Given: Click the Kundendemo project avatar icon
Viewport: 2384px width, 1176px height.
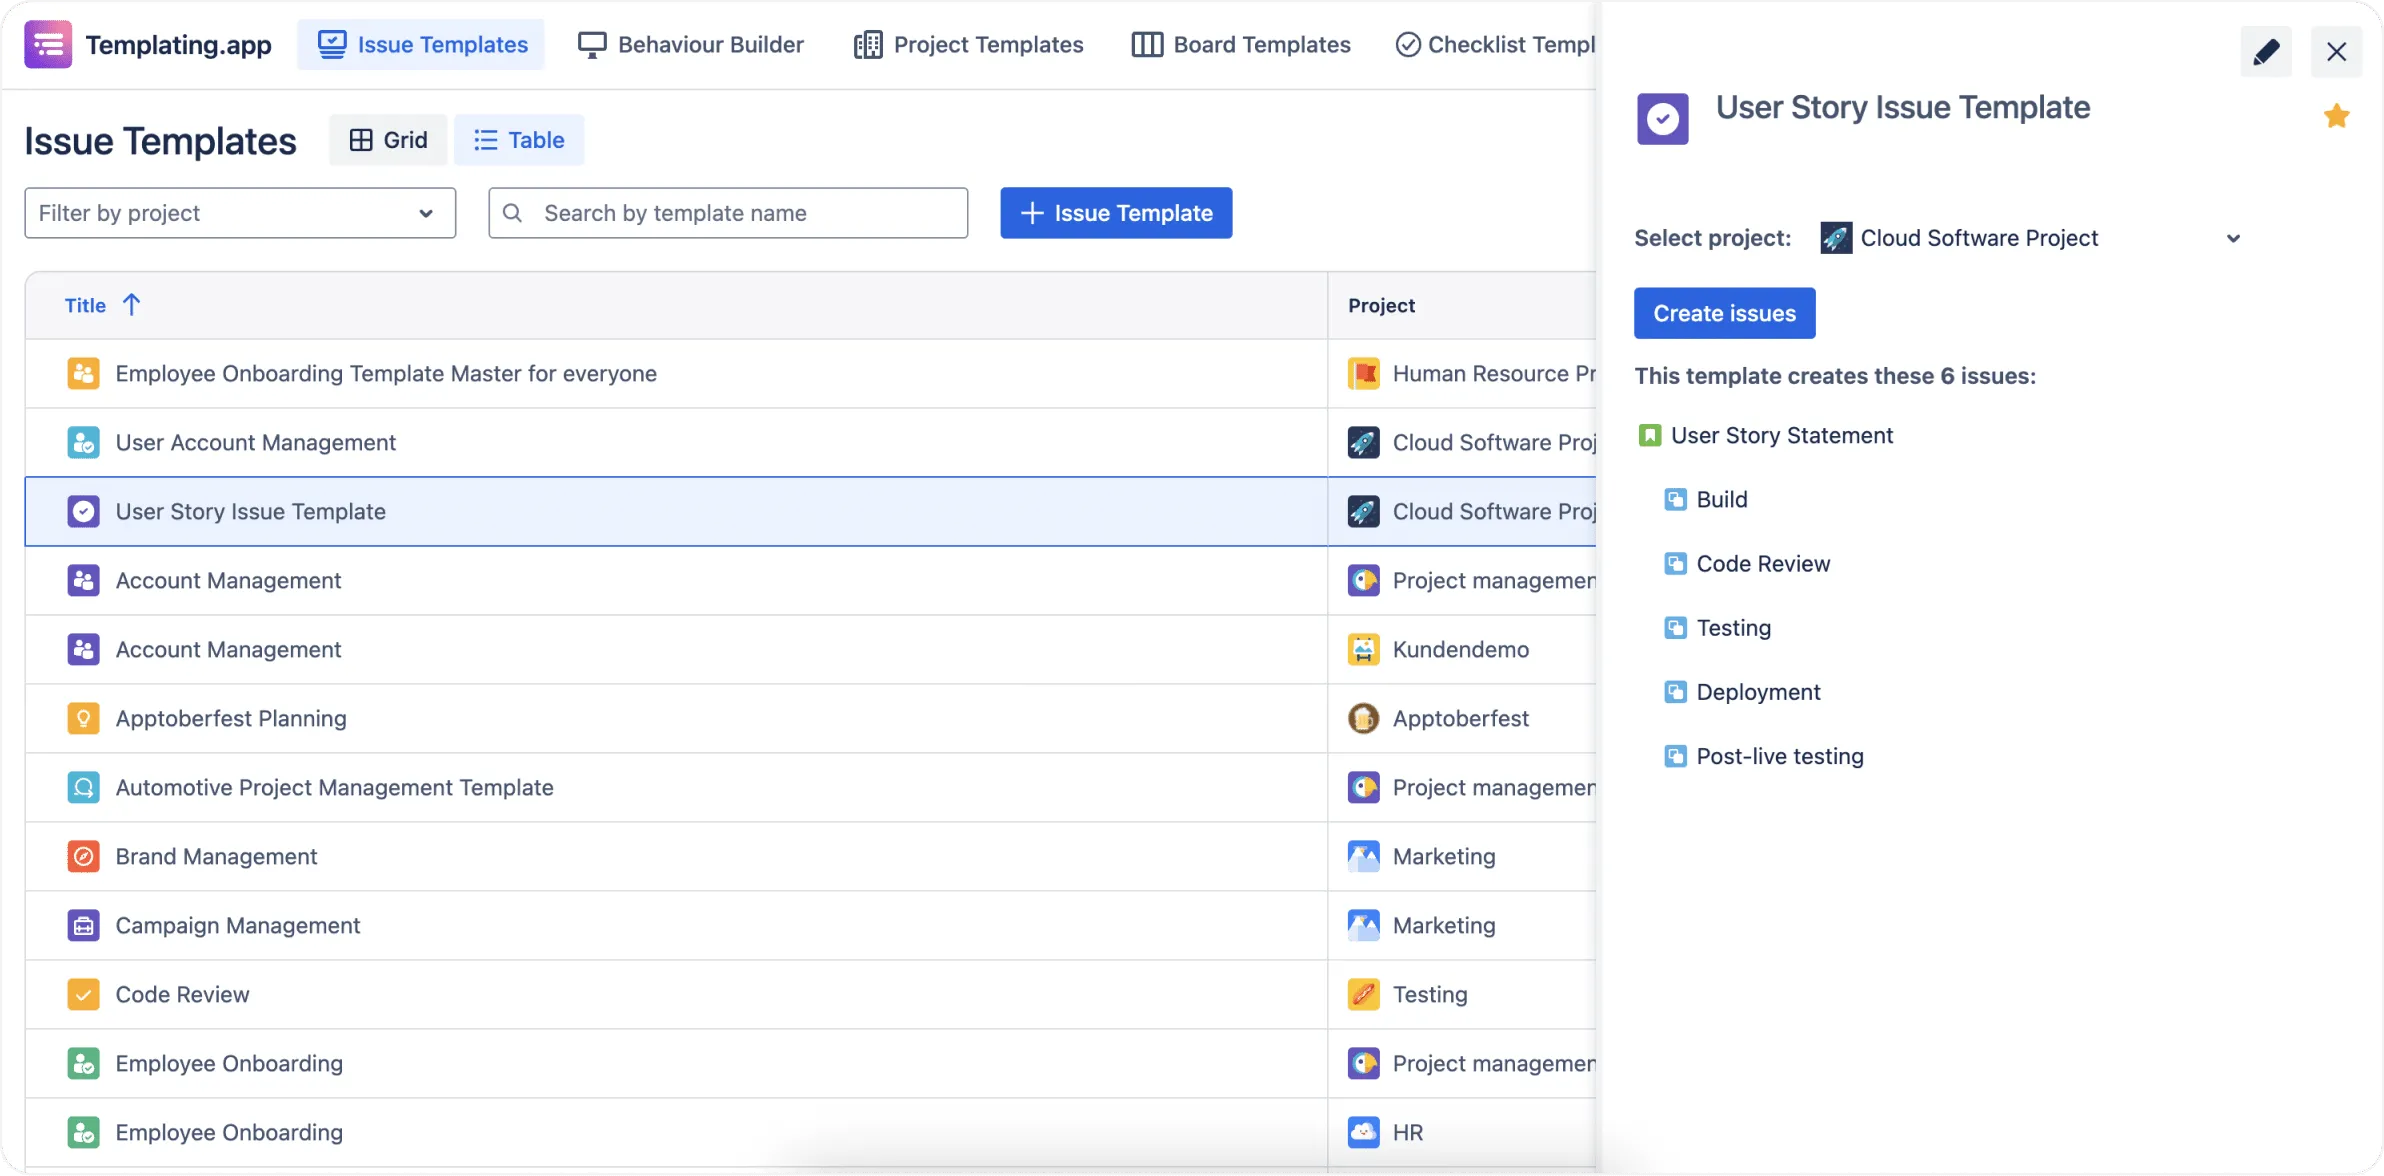Looking at the screenshot, I should click(1363, 649).
